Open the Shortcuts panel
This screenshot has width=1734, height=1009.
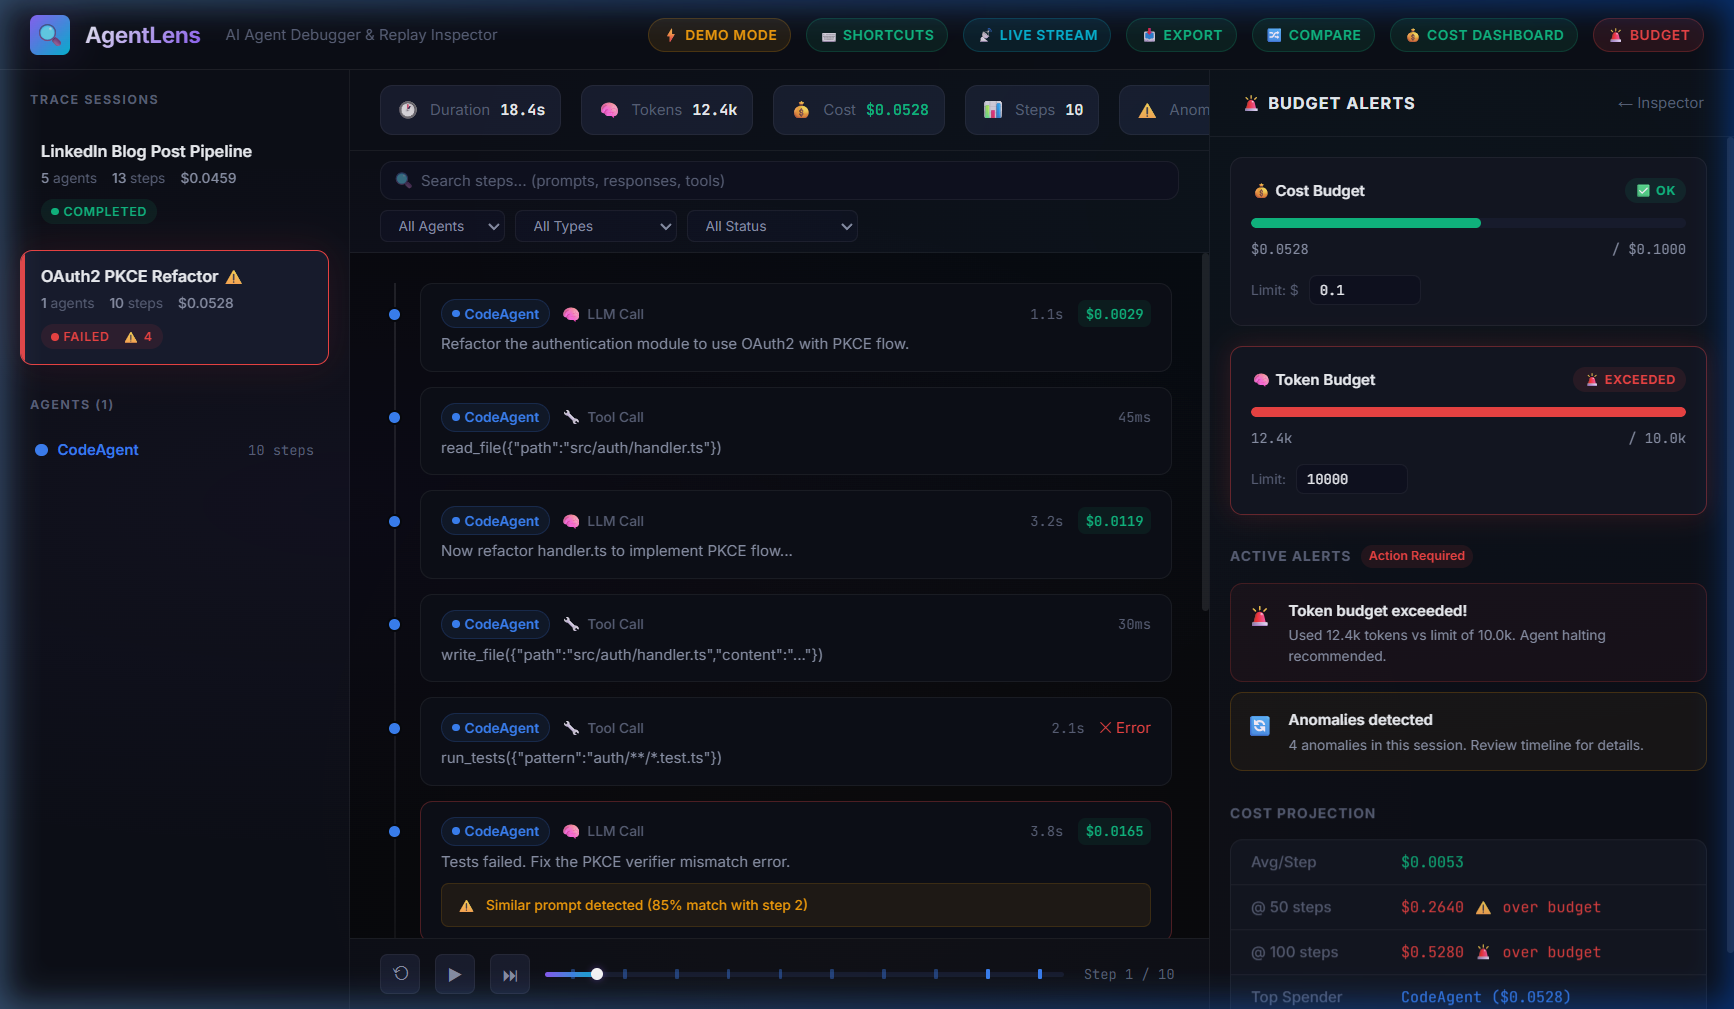(x=877, y=35)
